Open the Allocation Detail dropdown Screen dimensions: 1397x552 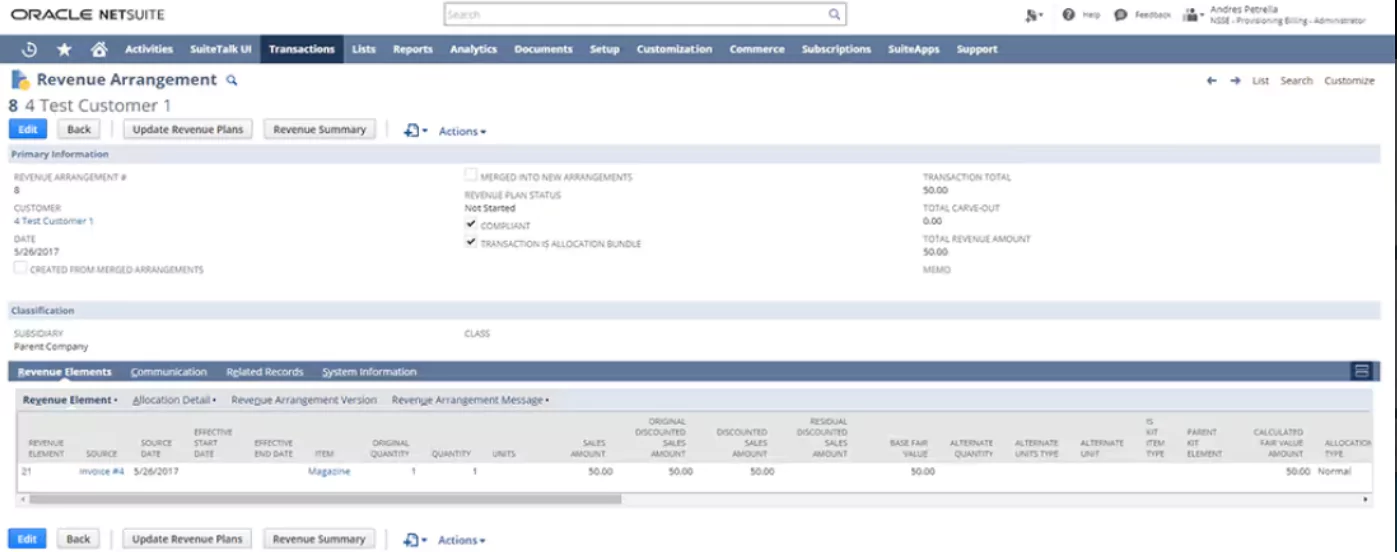click(174, 400)
